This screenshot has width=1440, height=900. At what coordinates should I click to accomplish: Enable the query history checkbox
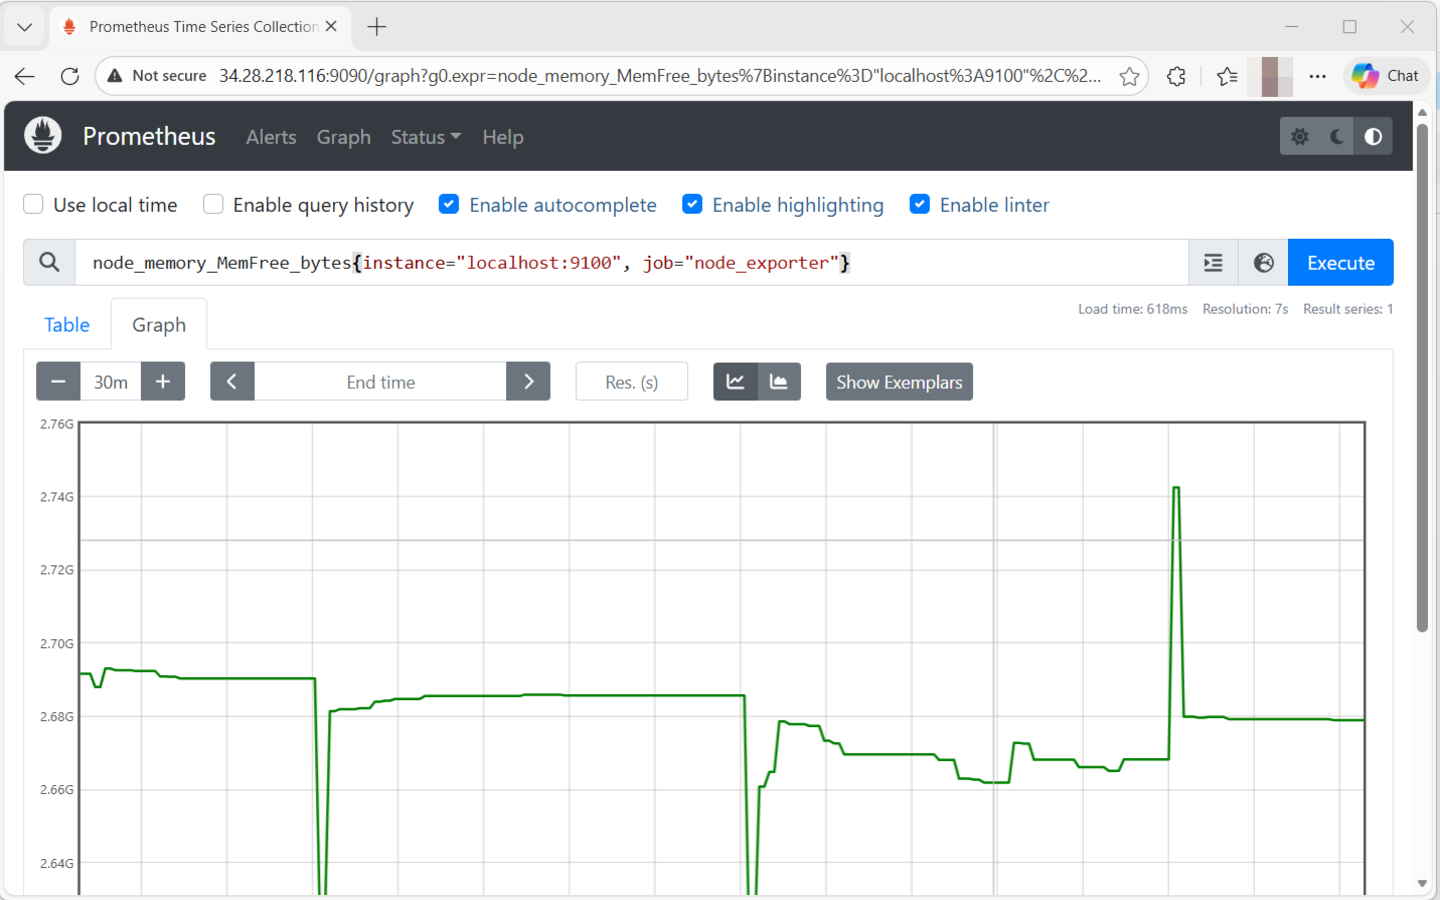(x=213, y=204)
